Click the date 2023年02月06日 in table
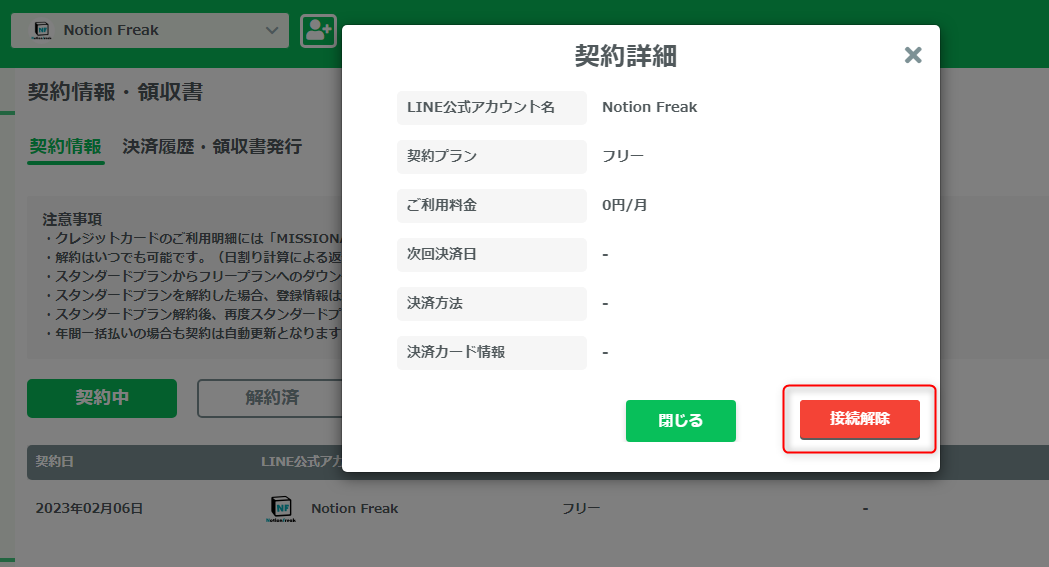The width and height of the screenshot is (1049, 567). (x=89, y=508)
